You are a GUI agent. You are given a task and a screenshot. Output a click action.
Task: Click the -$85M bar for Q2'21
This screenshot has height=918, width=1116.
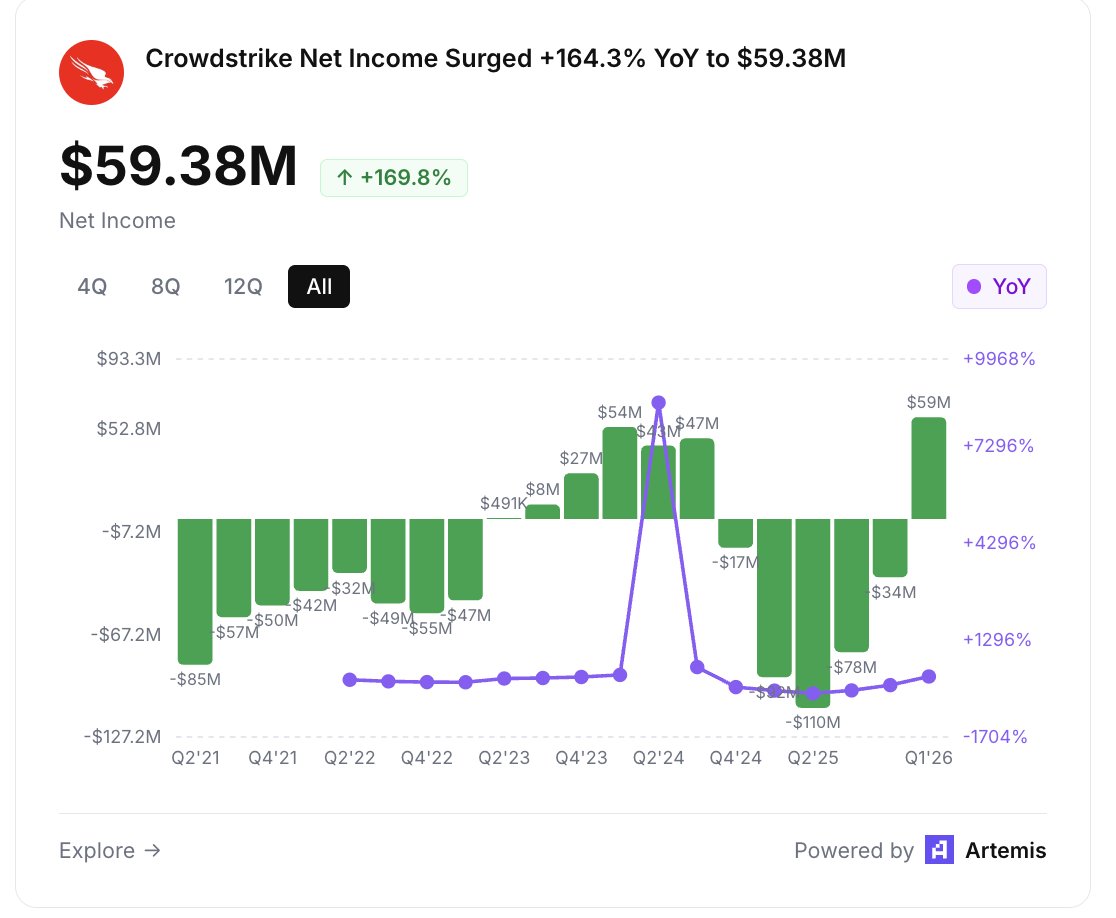click(x=195, y=591)
